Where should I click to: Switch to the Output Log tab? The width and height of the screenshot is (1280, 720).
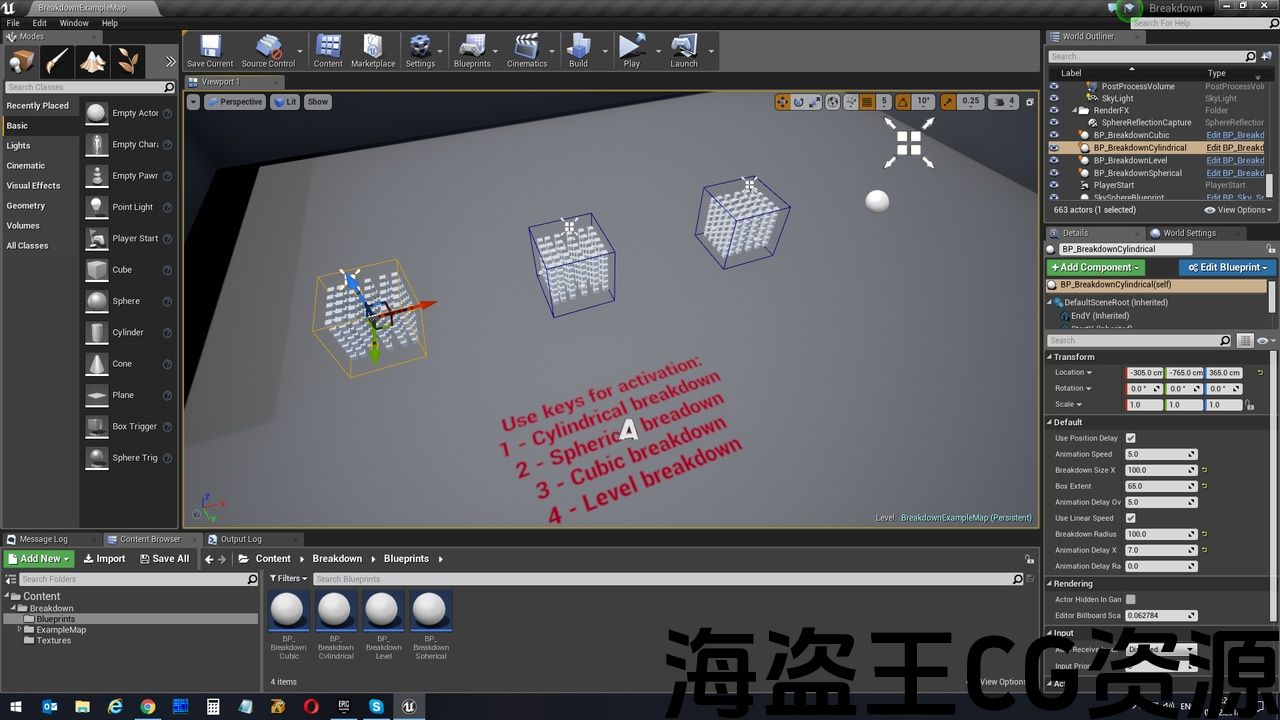pyautogui.click(x=239, y=539)
